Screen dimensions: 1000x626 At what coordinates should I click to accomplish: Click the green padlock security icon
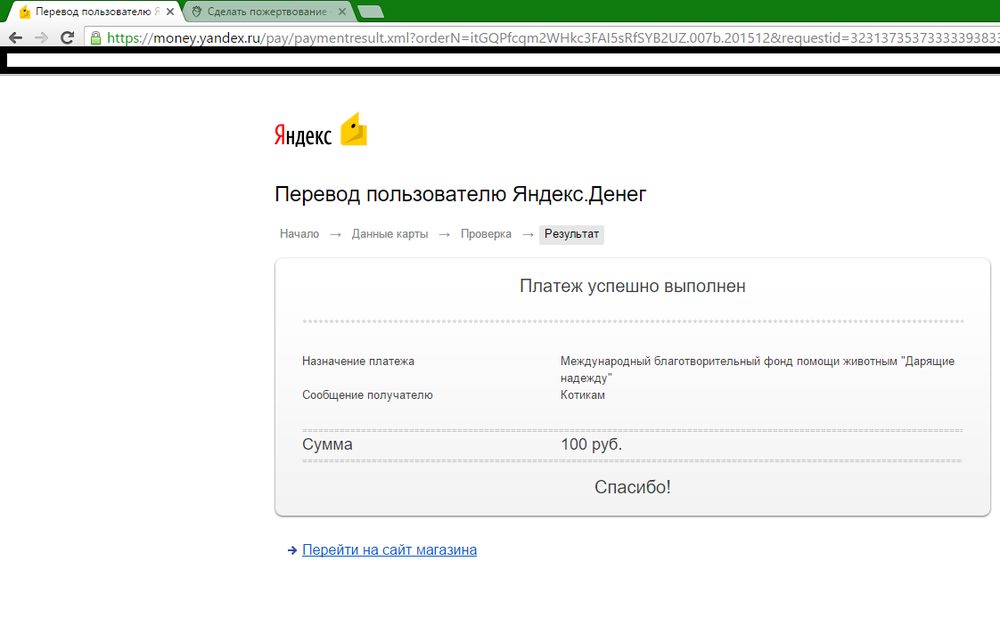96,38
